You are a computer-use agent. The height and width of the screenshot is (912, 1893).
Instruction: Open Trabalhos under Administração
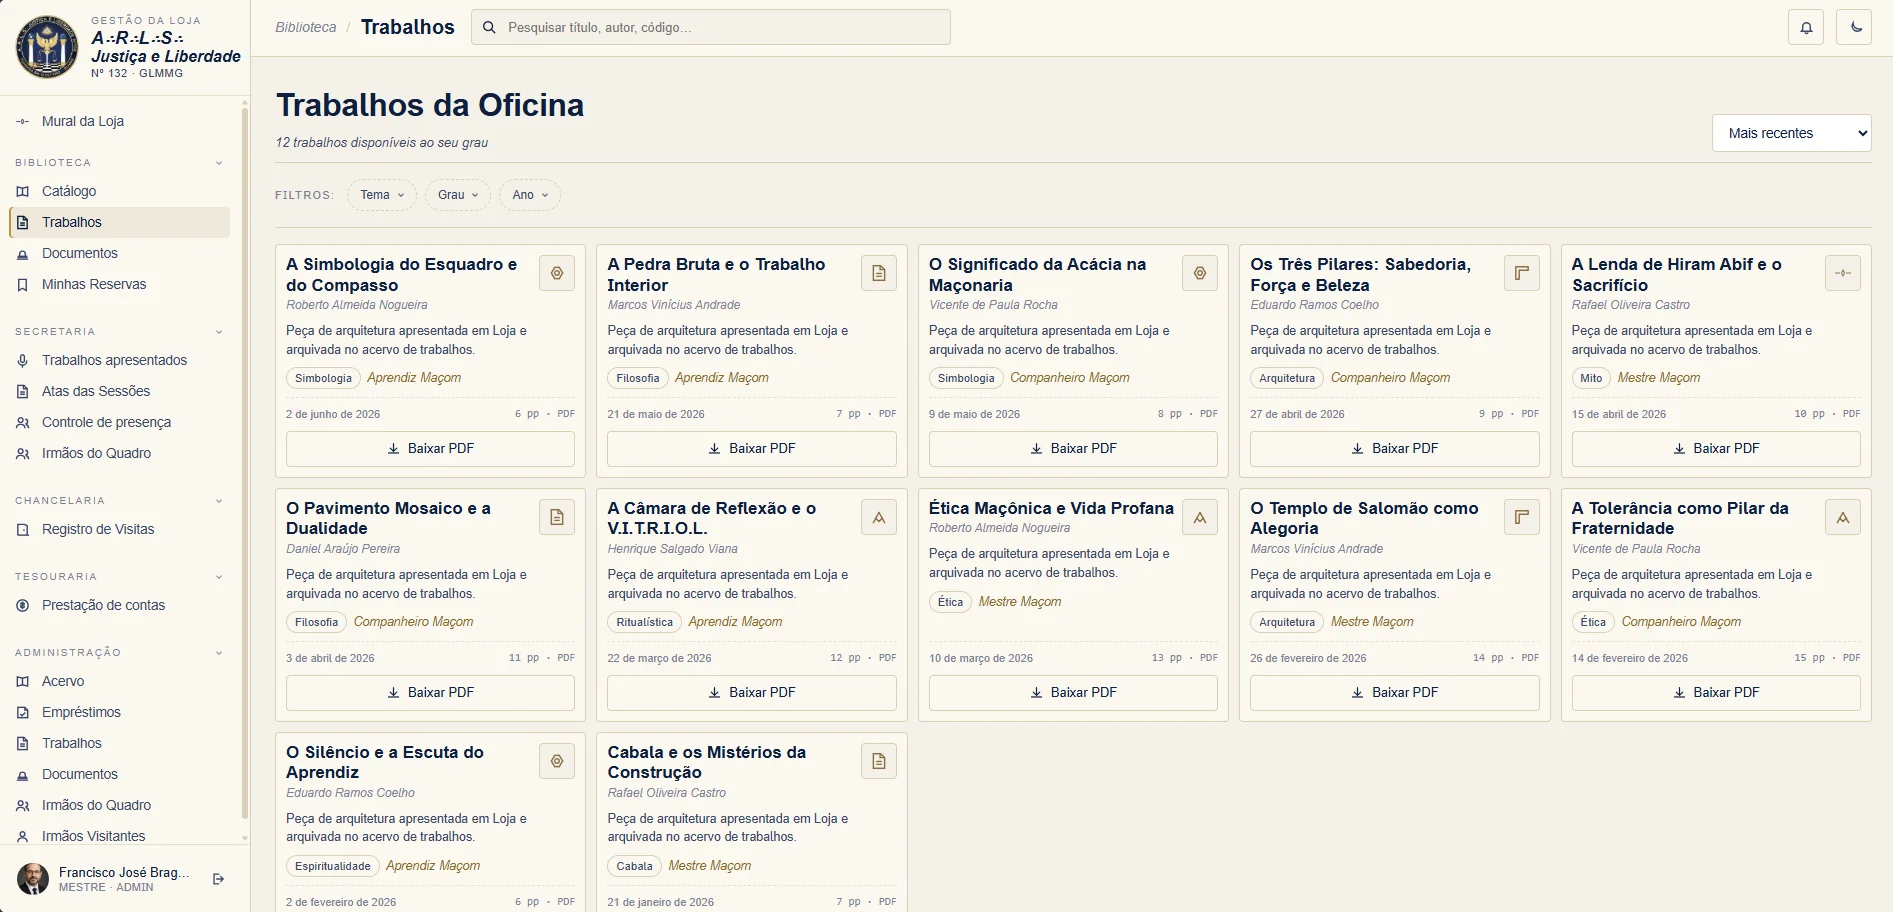click(119, 743)
